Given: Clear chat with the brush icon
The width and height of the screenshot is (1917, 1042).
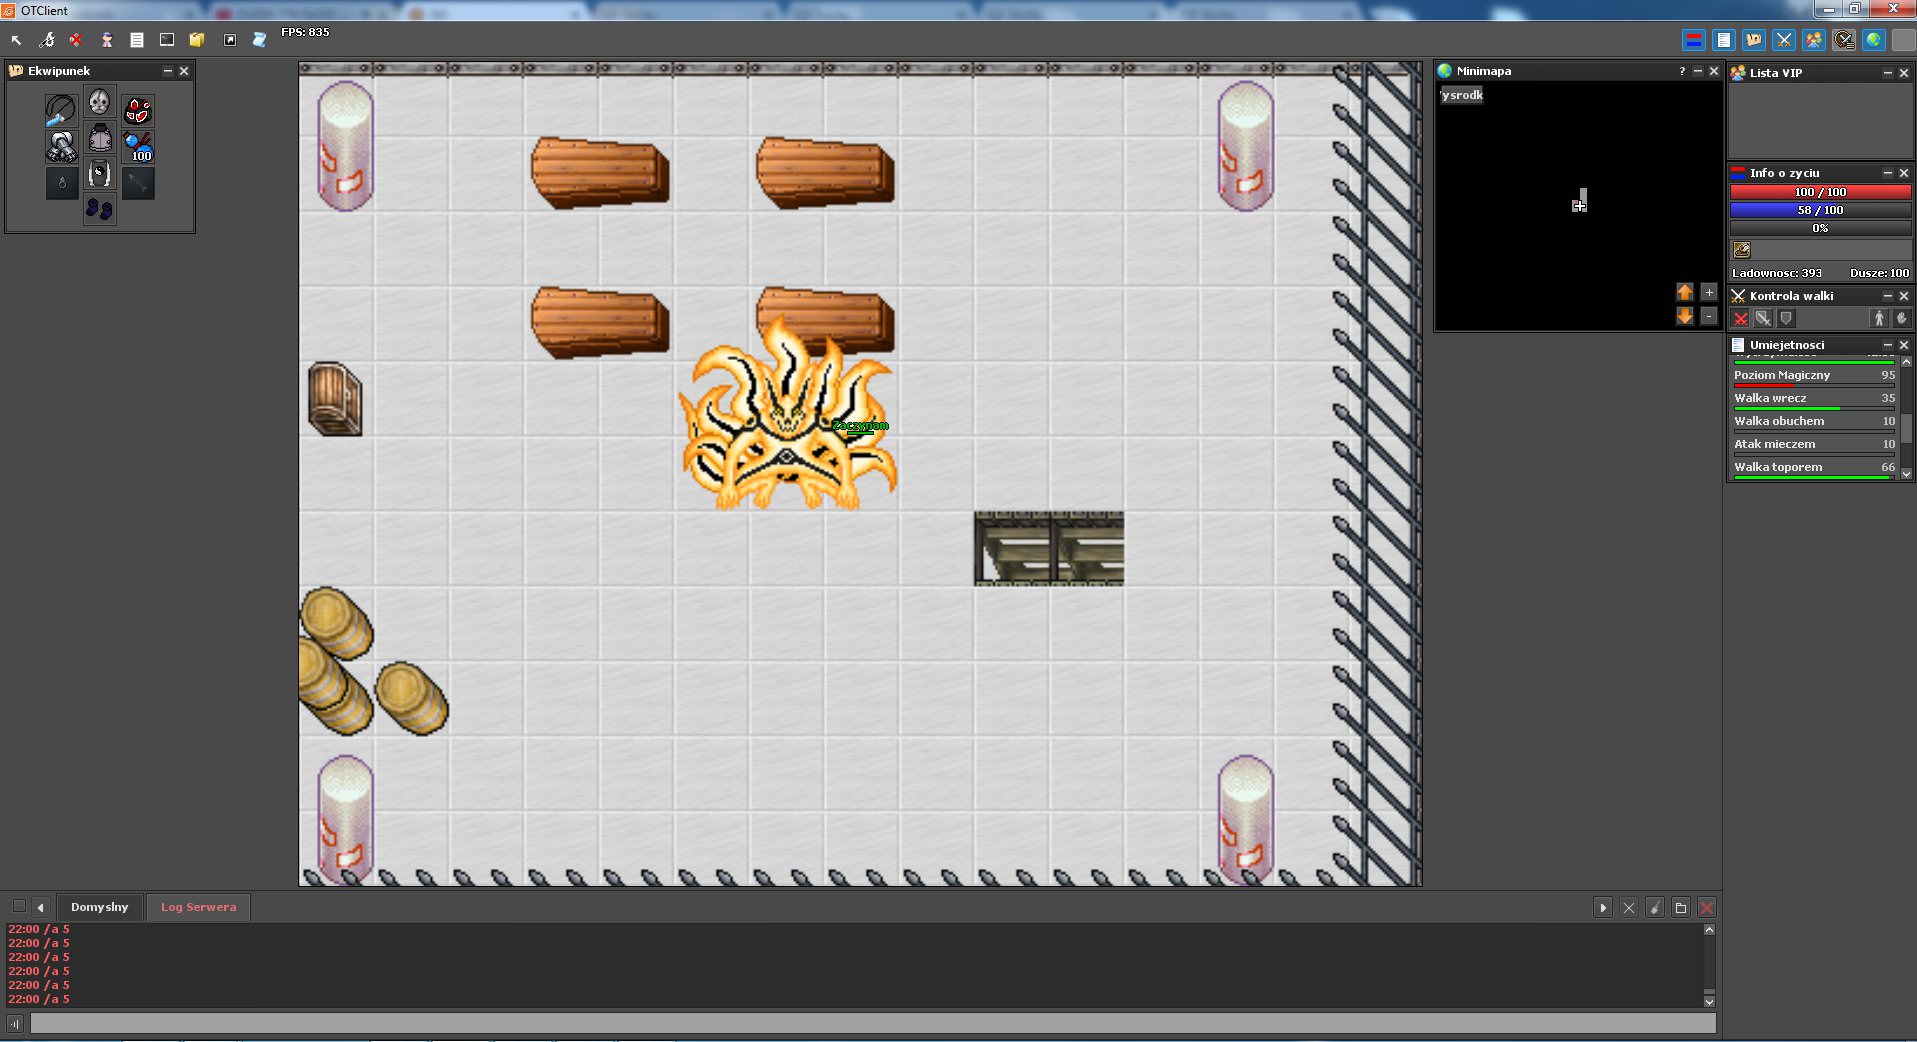Looking at the screenshot, I should point(1655,908).
